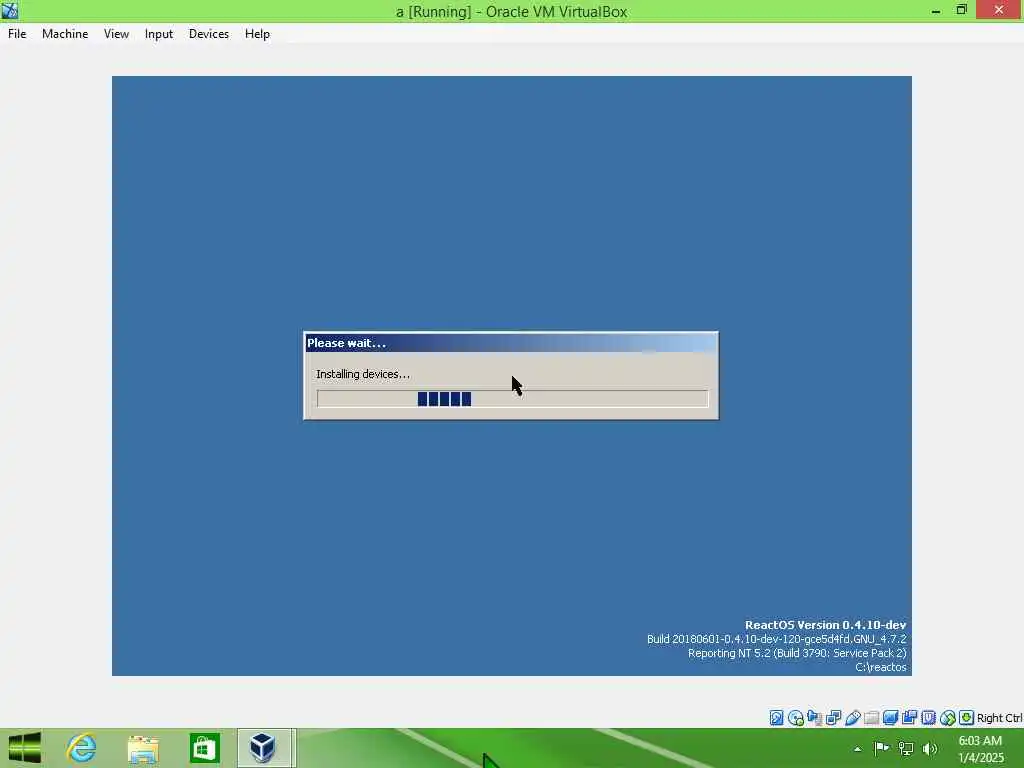This screenshot has height=768, width=1024.
Task: Click the Installing devices progress bar
Action: point(513,398)
